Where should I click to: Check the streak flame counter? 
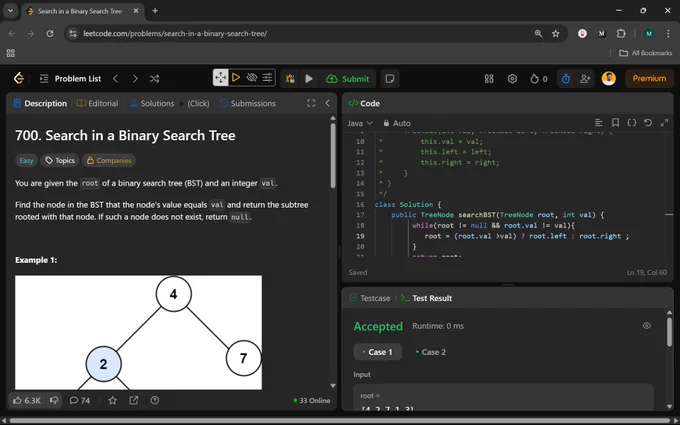[x=539, y=78]
